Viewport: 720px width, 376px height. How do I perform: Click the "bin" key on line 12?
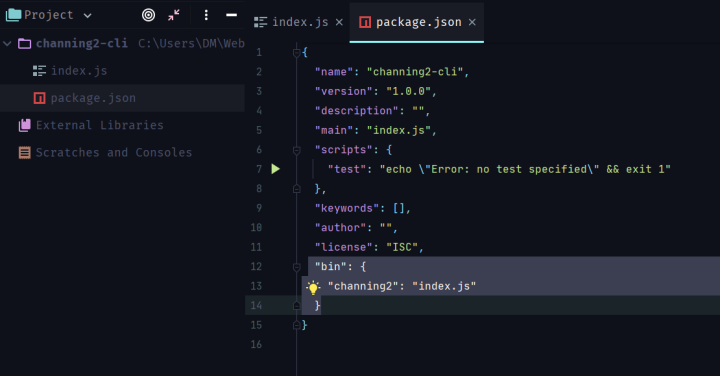[x=331, y=267]
